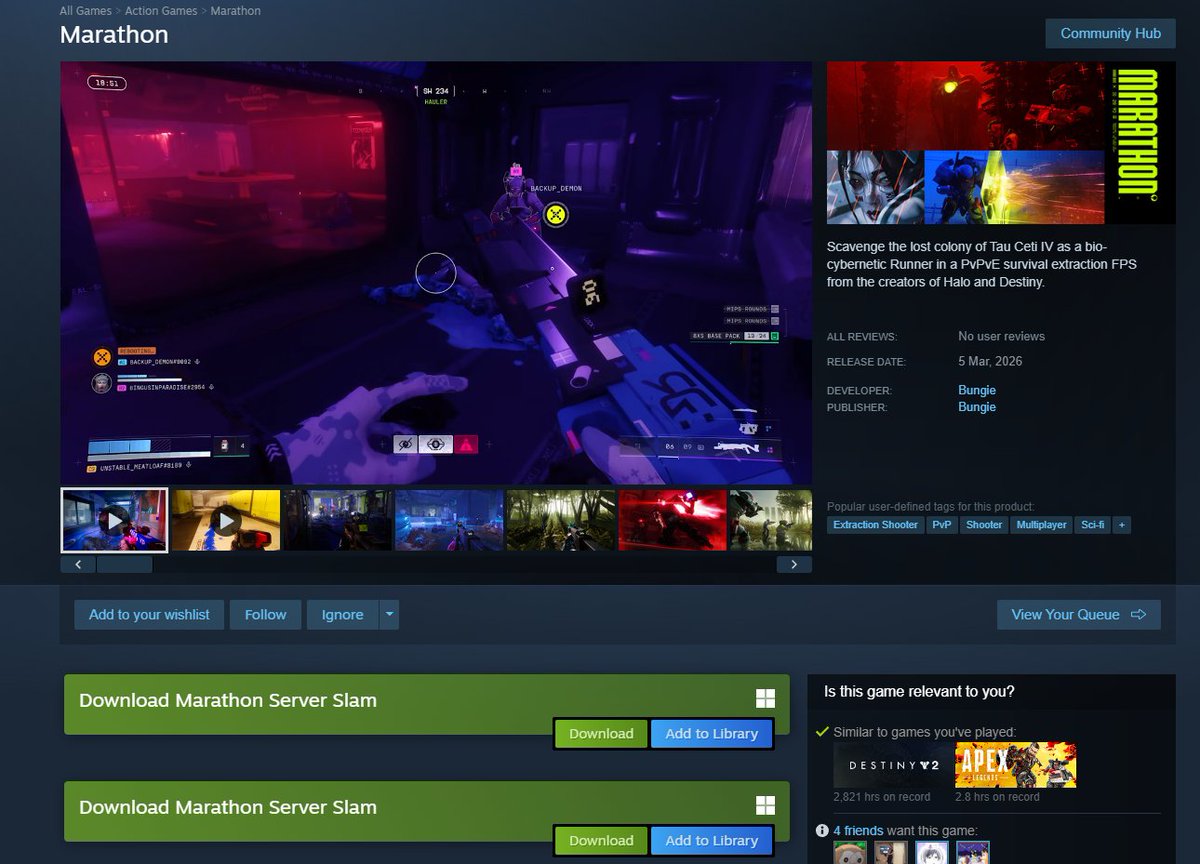Click the second friend avatar
The image size is (1200, 864).
click(891, 852)
